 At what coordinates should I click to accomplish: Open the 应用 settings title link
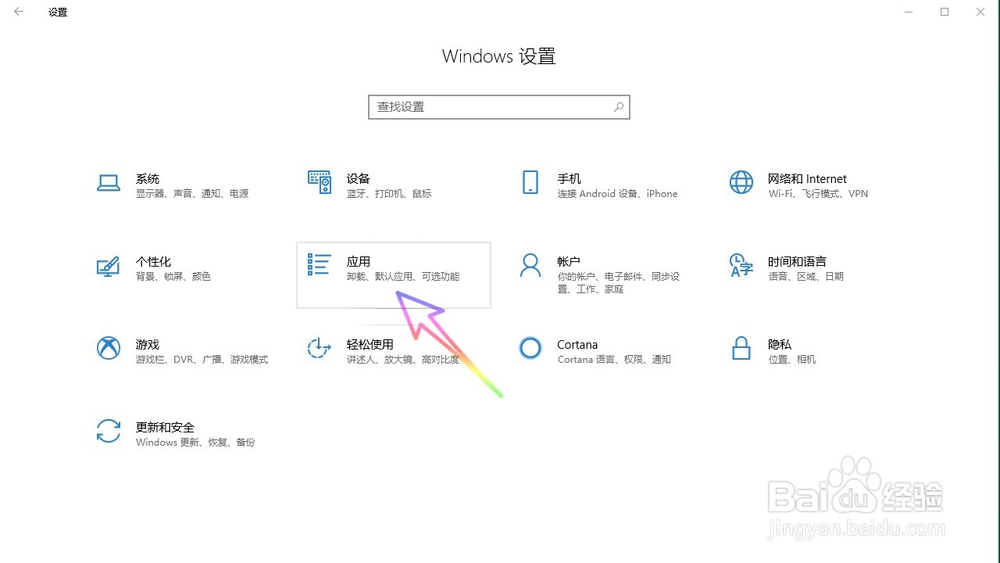pos(358,261)
